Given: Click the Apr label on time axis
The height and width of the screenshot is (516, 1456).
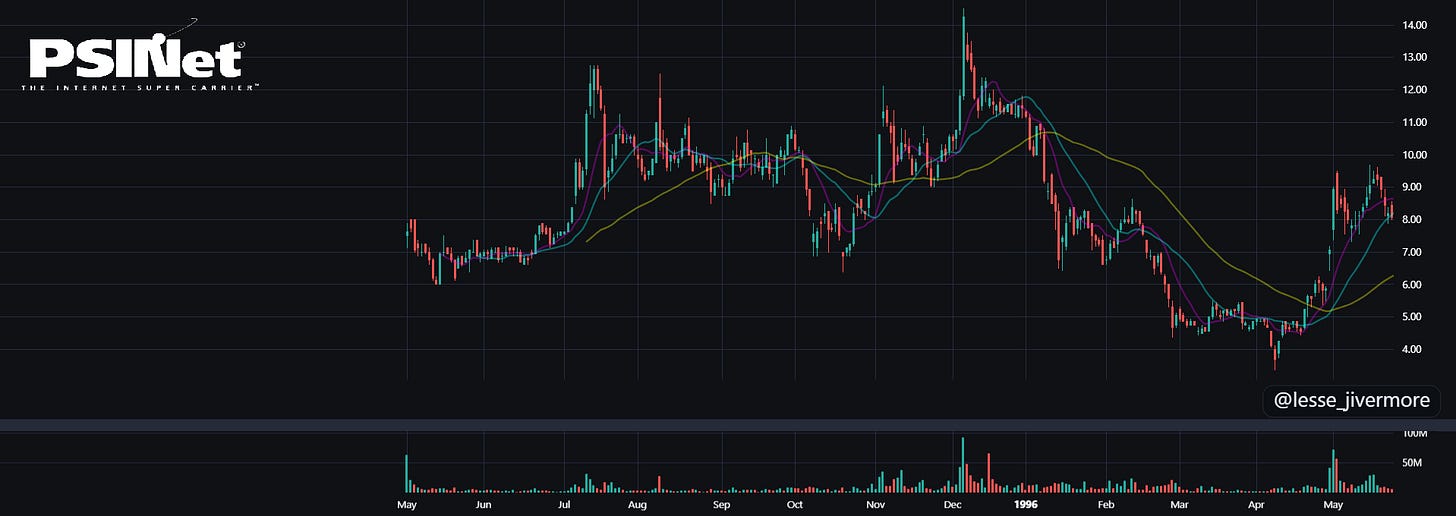Looking at the screenshot, I should (1257, 505).
